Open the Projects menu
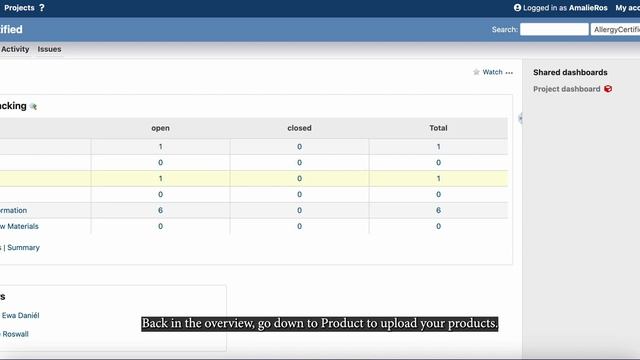Viewport: 640px width, 360px height. tap(19, 8)
